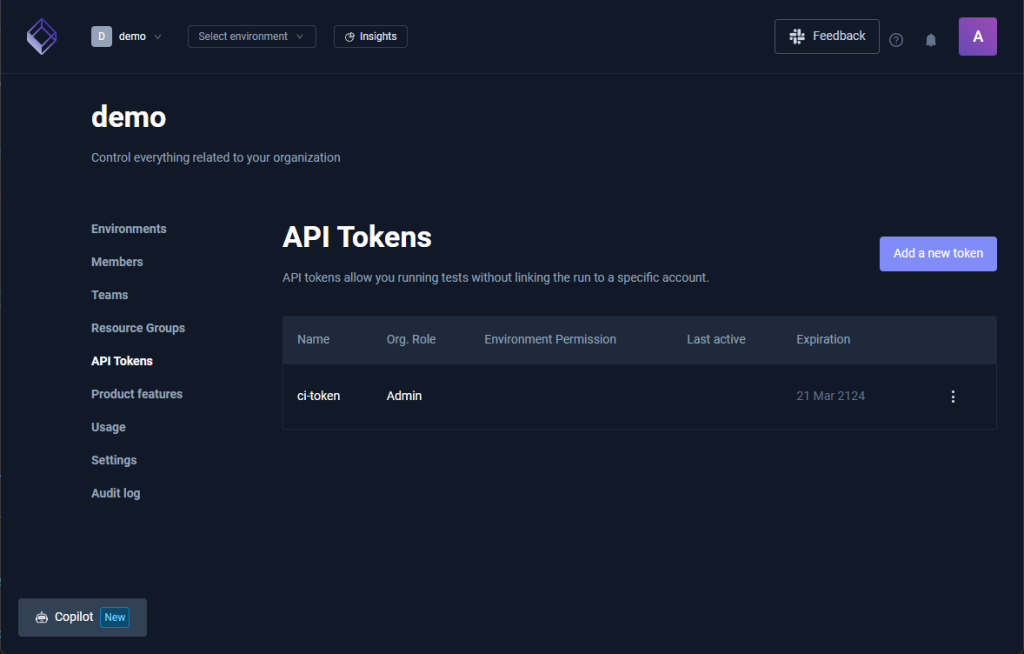Image resolution: width=1024 pixels, height=654 pixels.
Task: Open the help question mark icon
Action: pos(896,40)
